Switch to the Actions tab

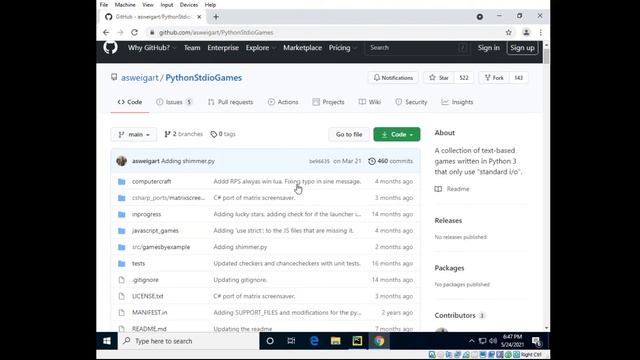point(283,102)
